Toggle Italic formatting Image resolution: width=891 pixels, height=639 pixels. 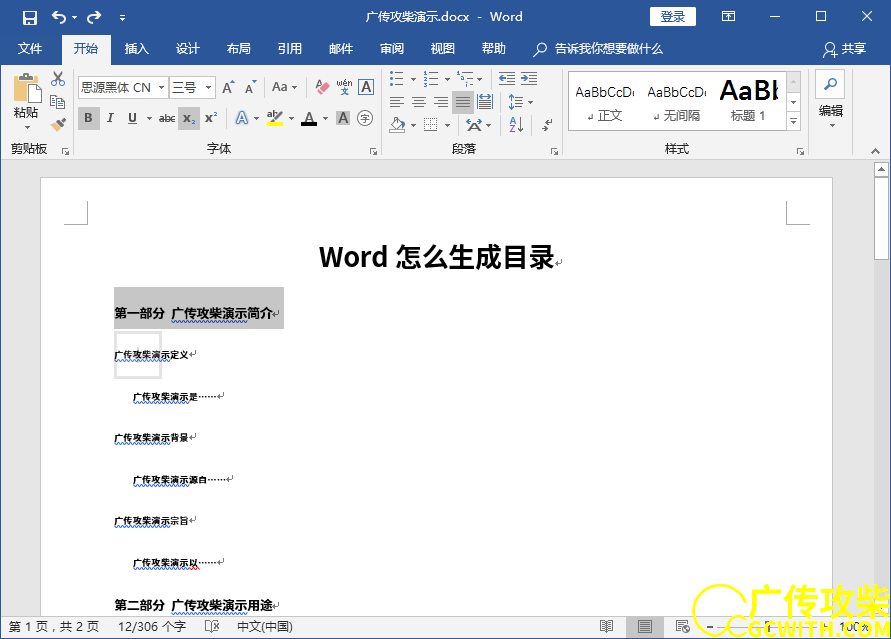pyautogui.click(x=110, y=118)
